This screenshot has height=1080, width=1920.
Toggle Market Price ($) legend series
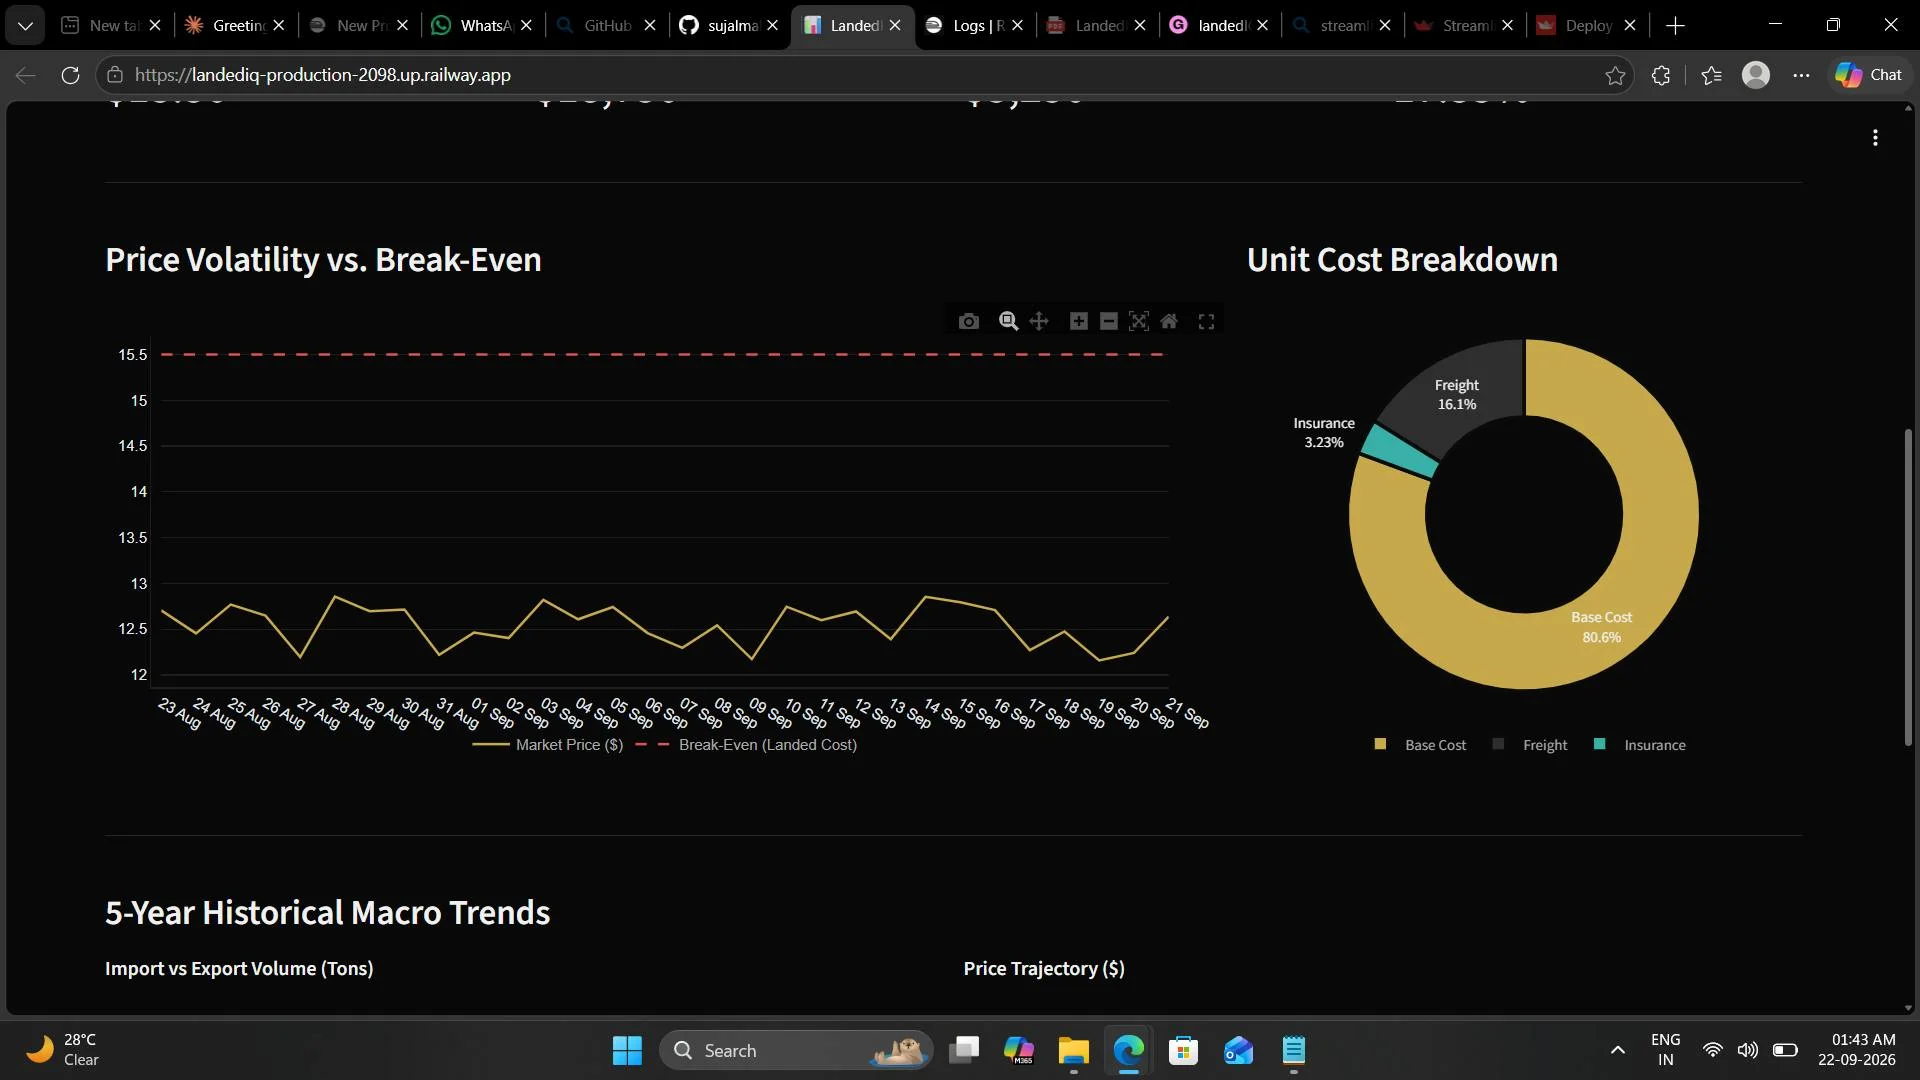[x=548, y=745]
